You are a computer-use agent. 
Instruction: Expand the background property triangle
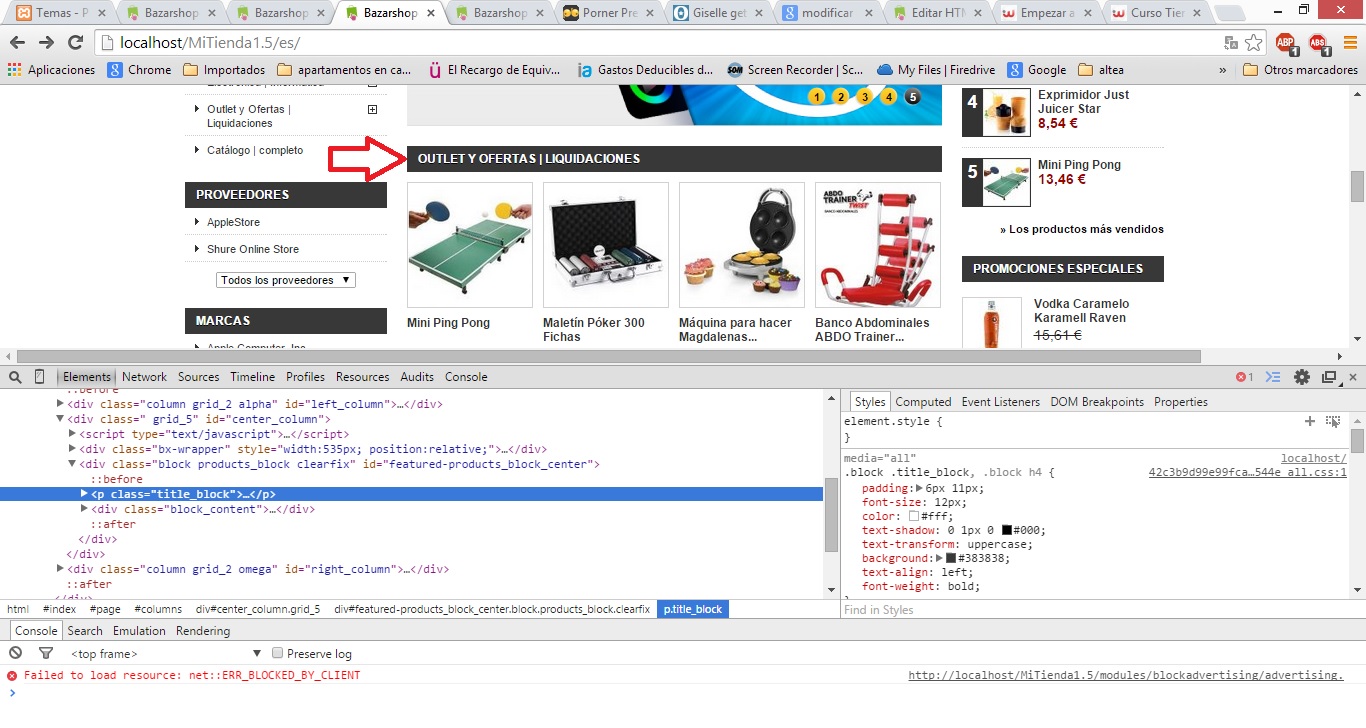941,558
